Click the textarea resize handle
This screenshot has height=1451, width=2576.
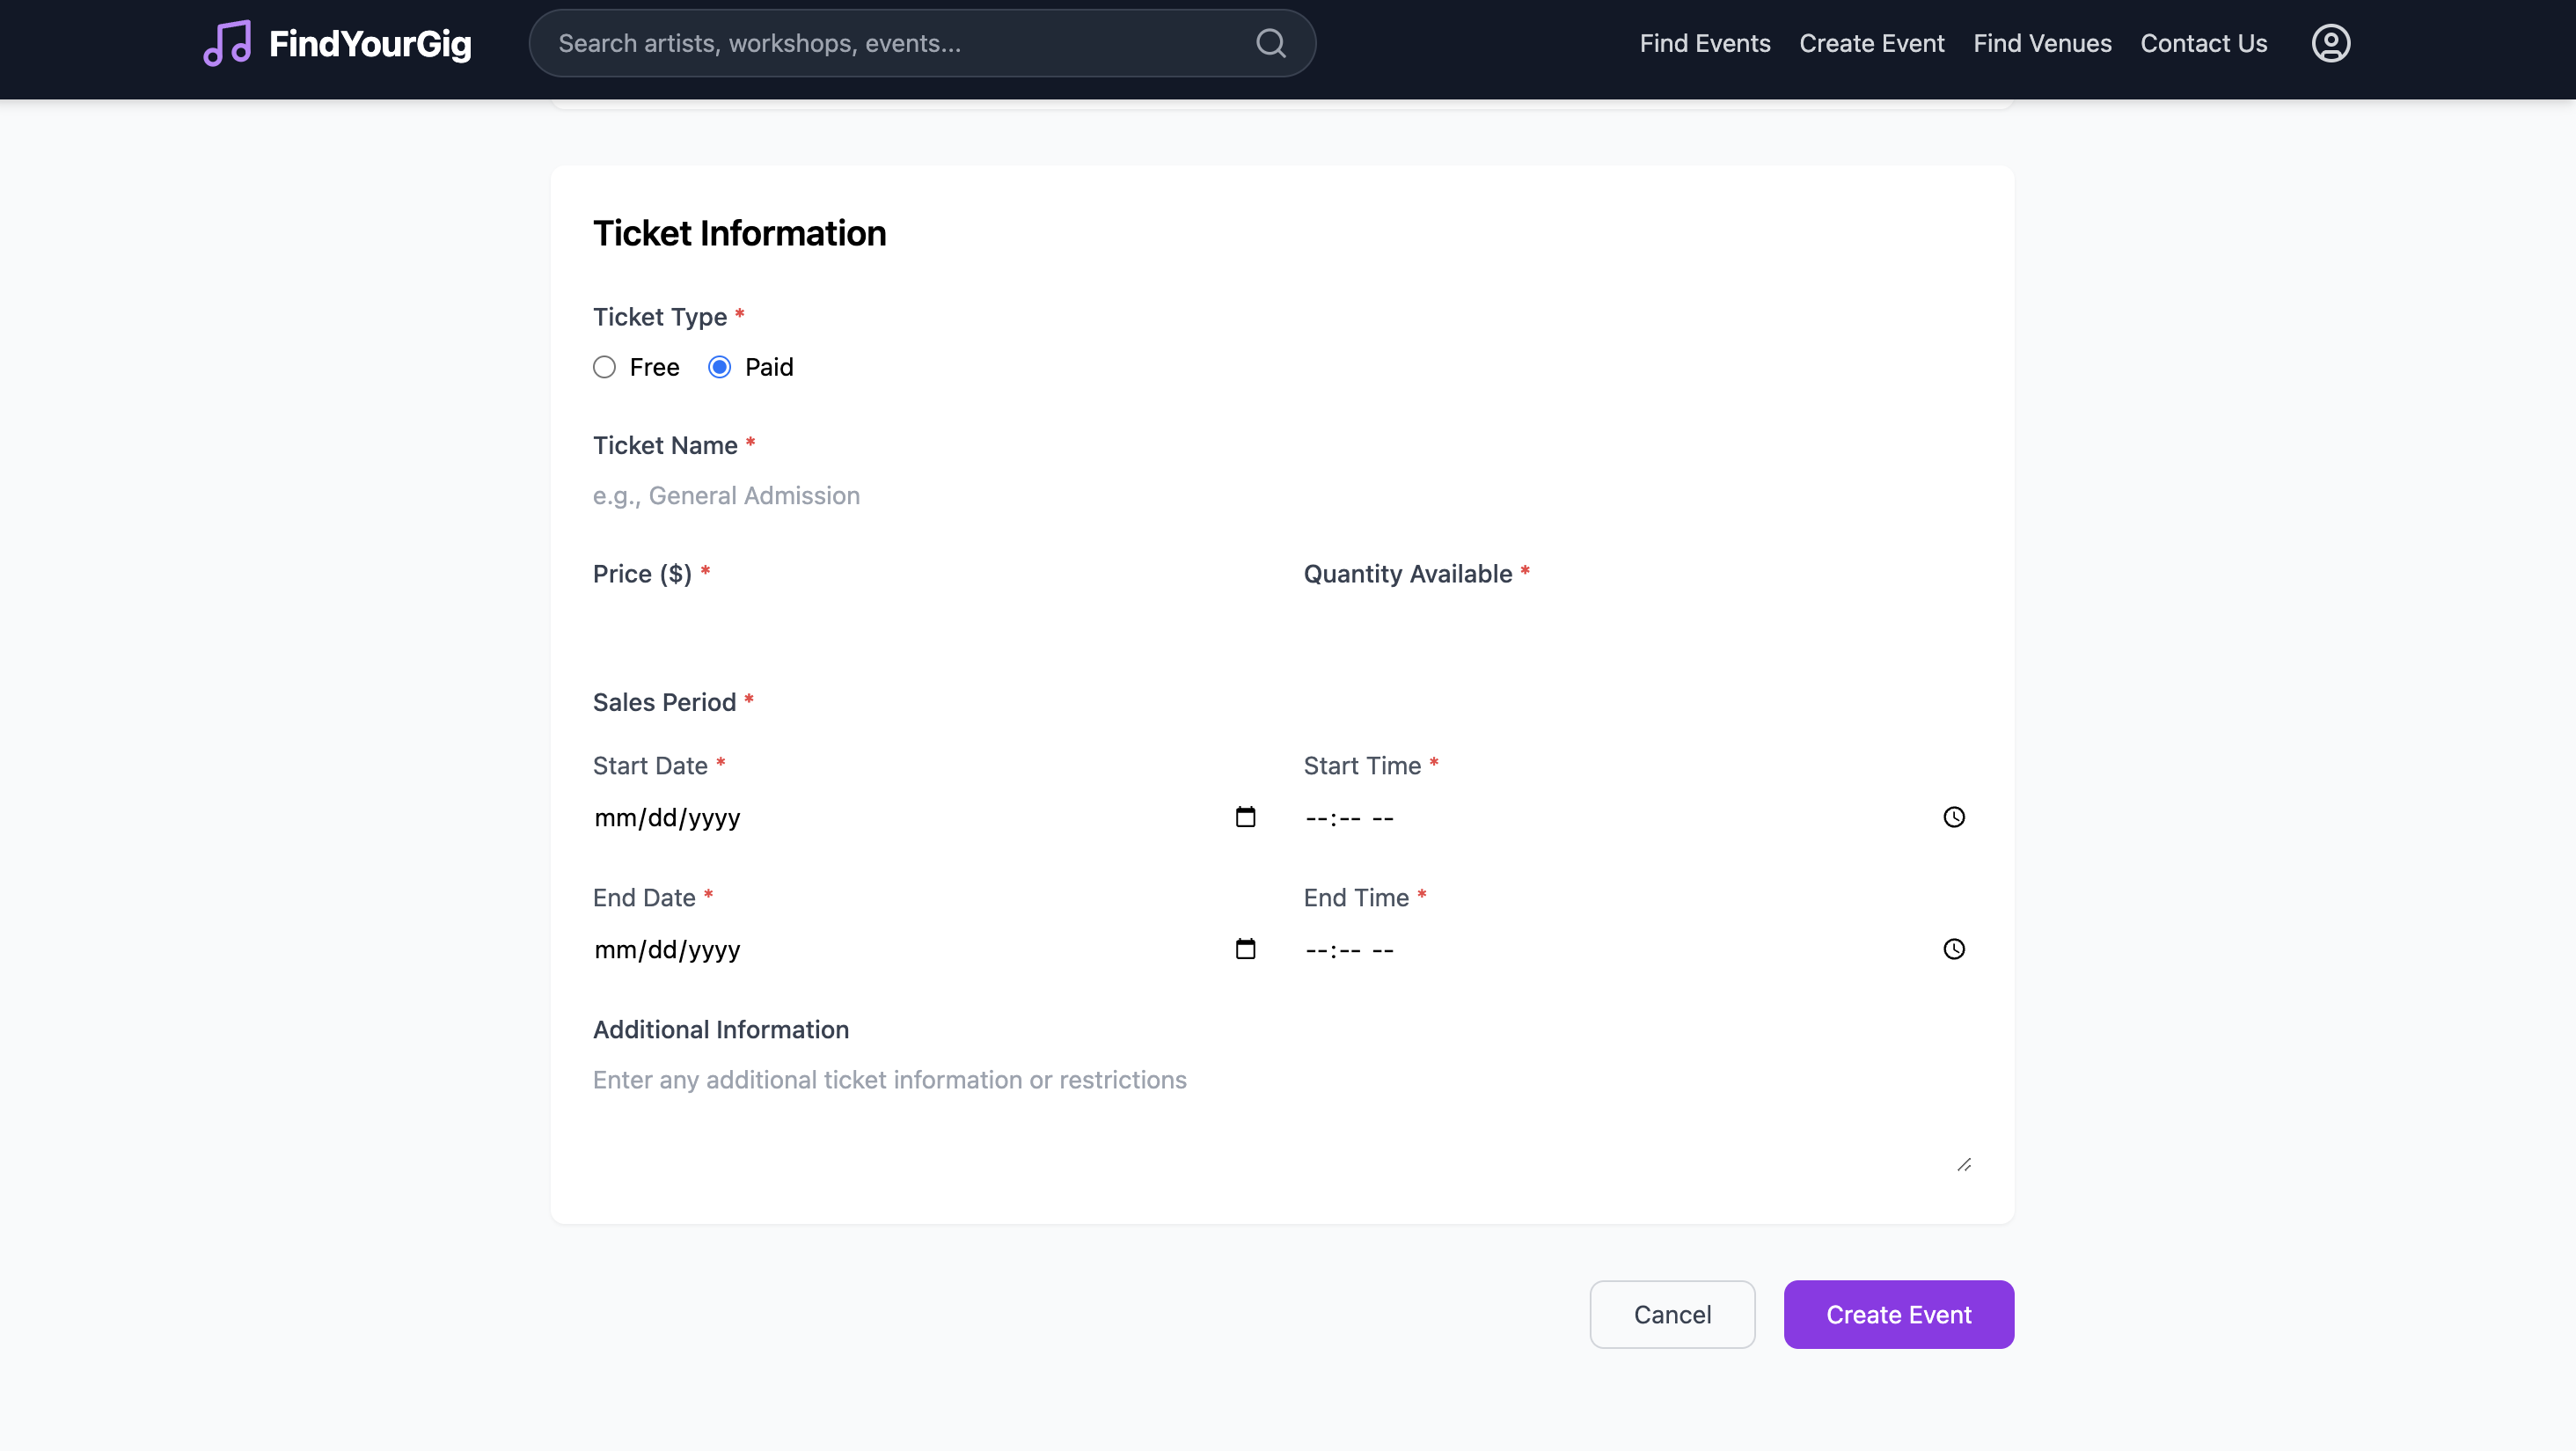[x=1964, y=1164]
